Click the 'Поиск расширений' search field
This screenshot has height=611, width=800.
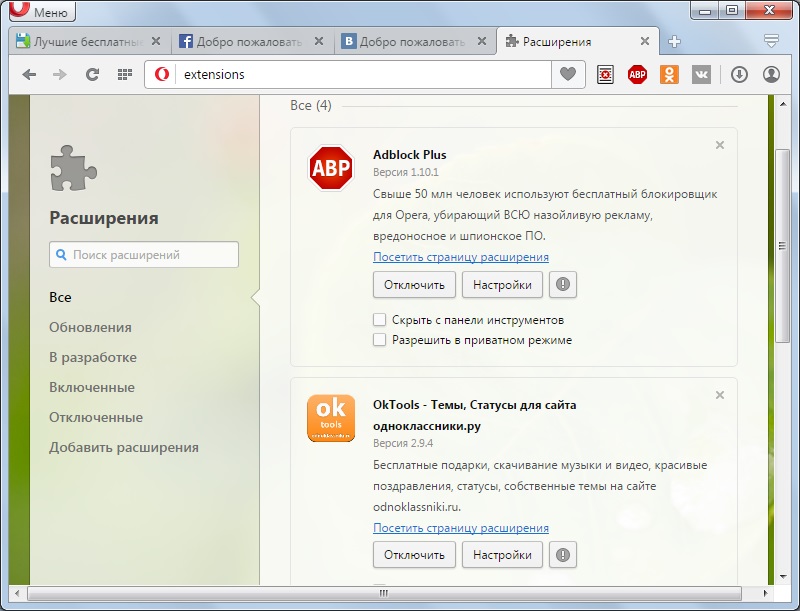tap(143, 255)
